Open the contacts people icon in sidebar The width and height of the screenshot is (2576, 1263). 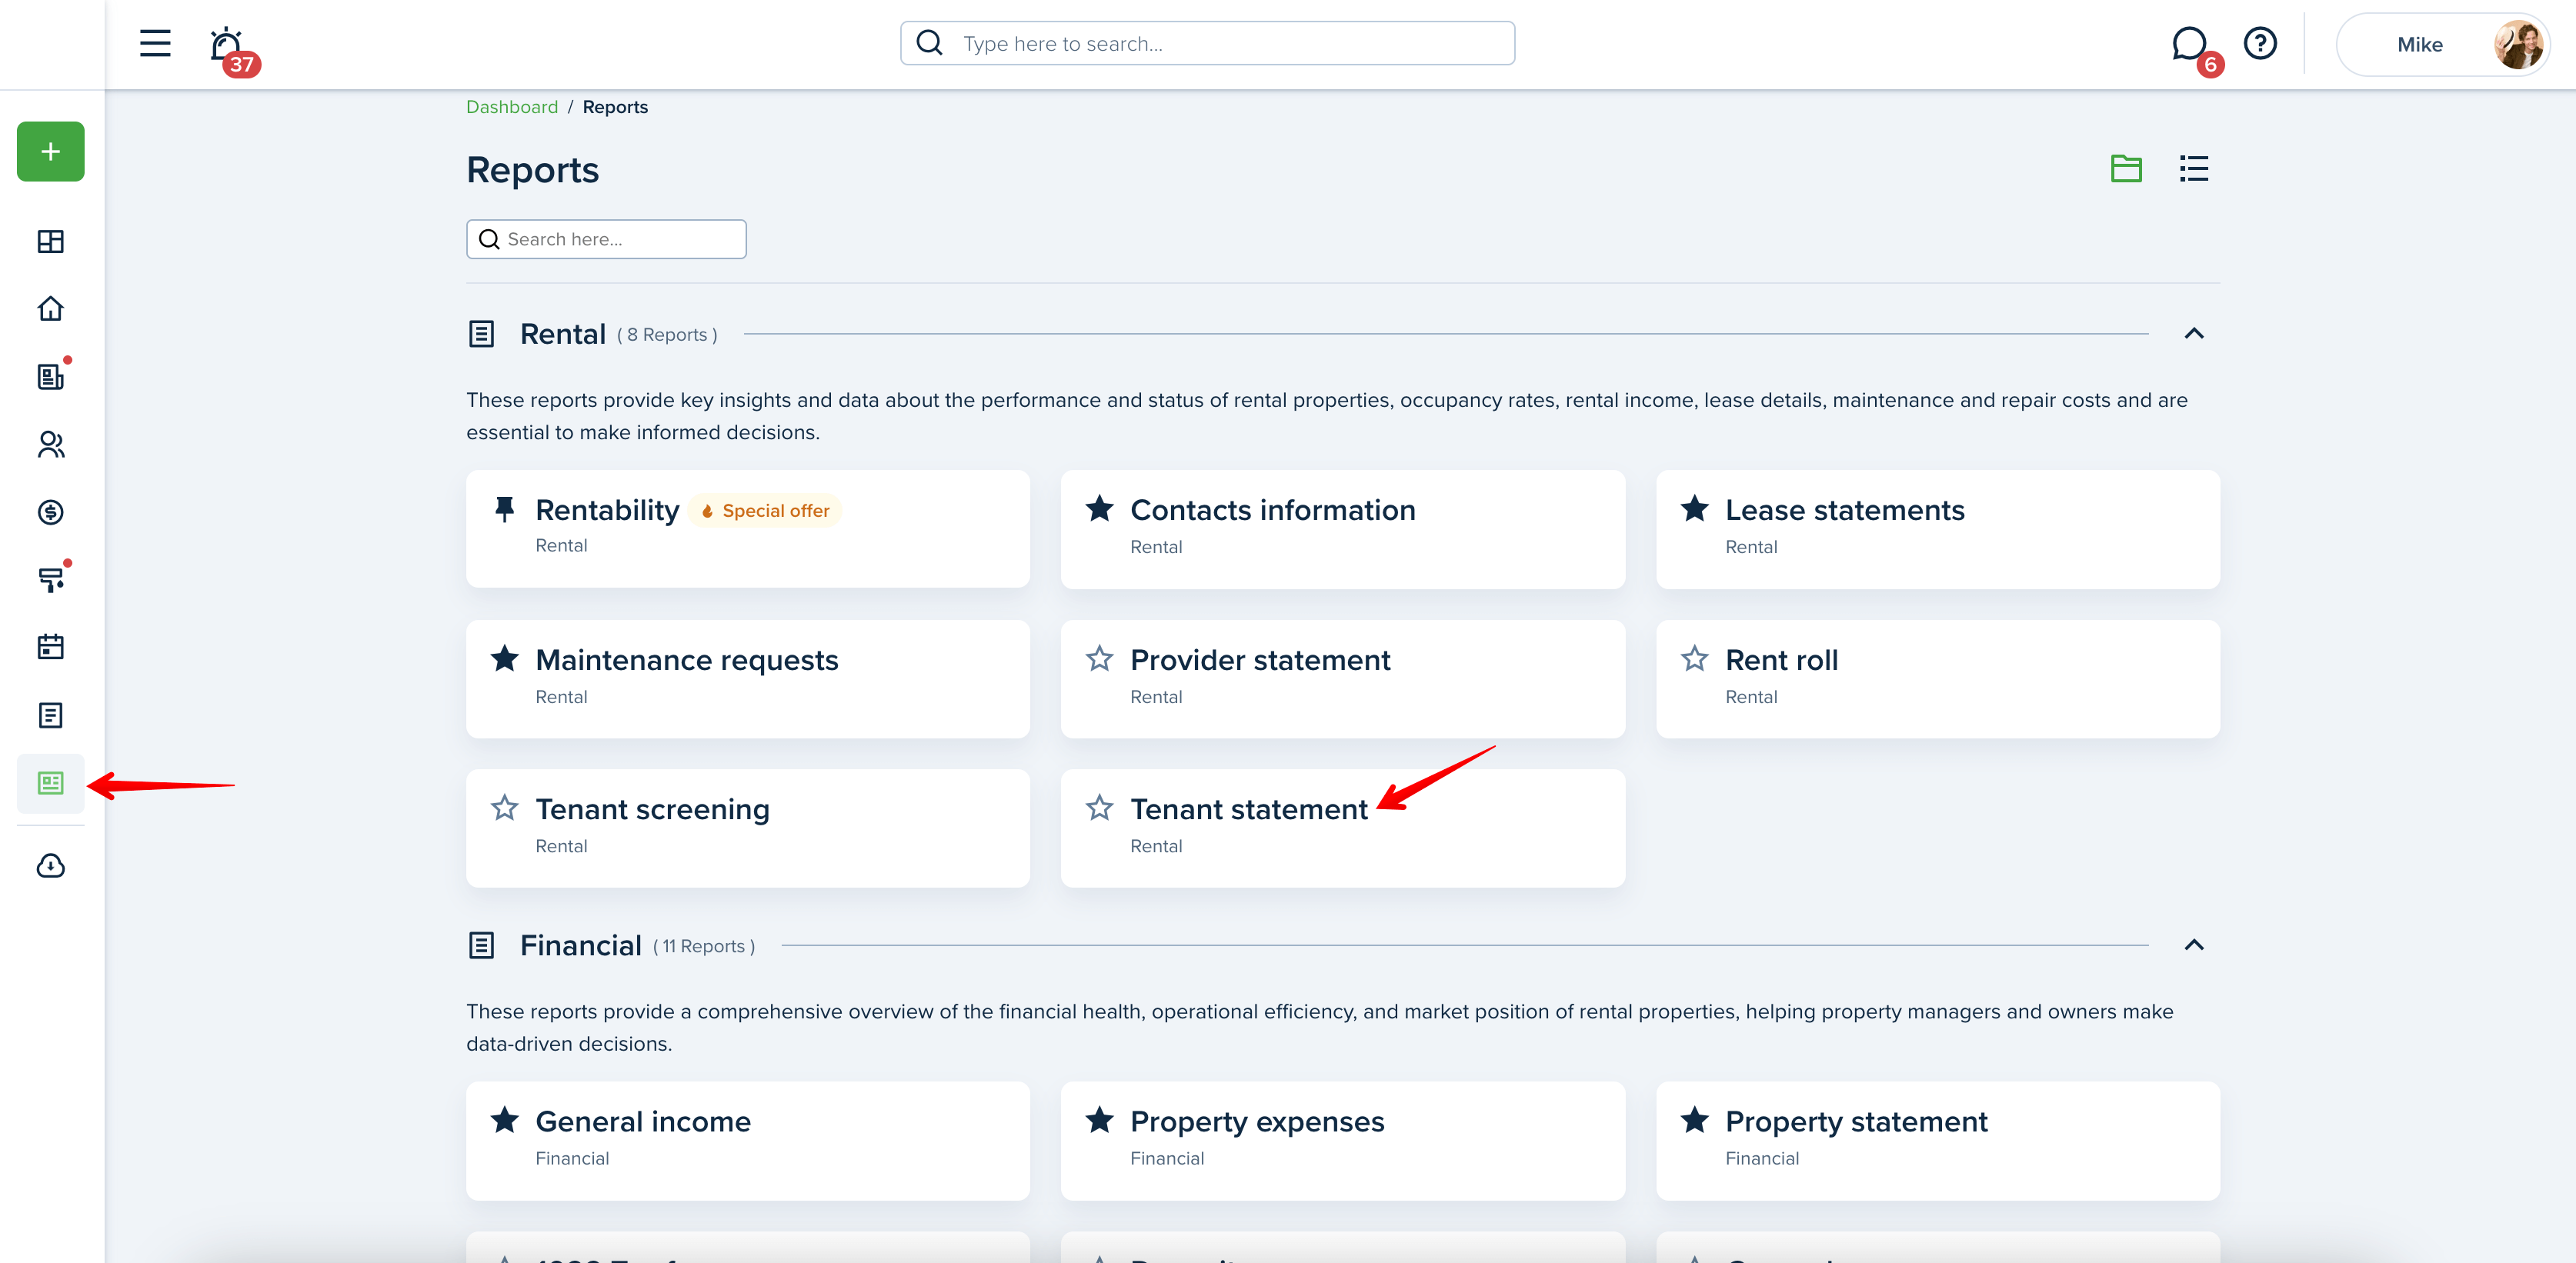(51, 444)
